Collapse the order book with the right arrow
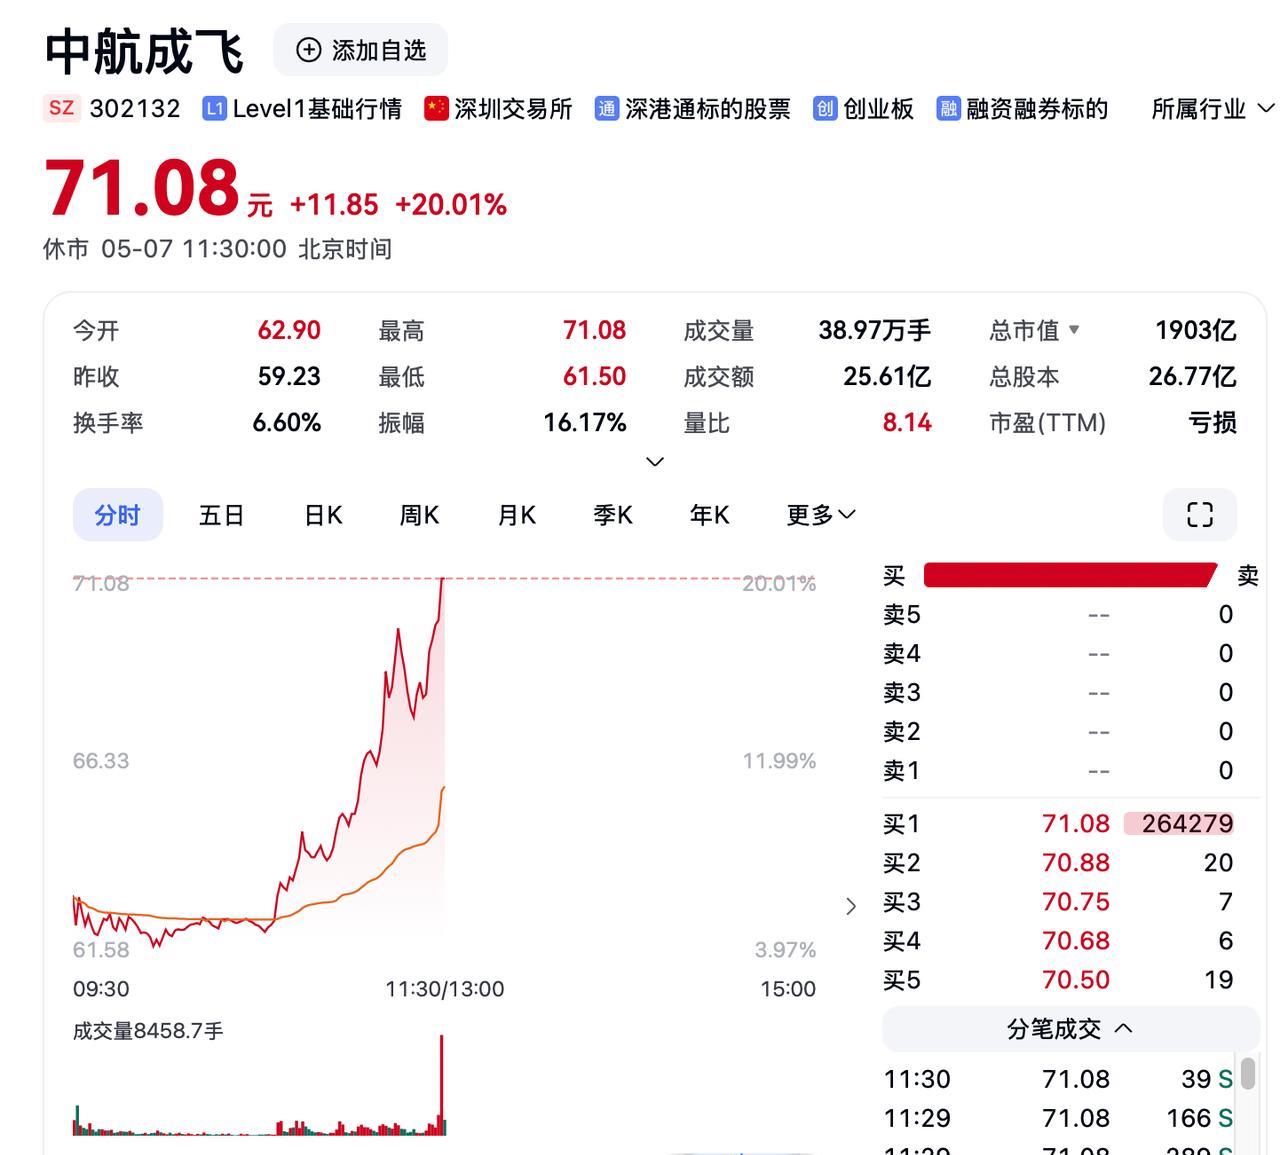1280x1155 pixels. click(x=851, y=906)
